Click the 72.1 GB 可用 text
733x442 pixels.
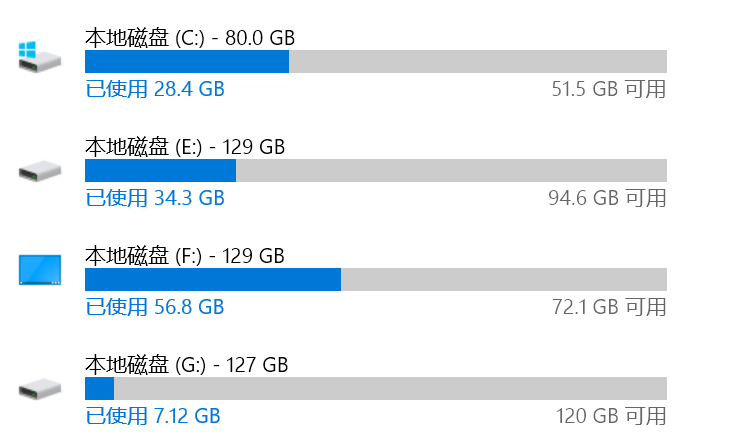pos(608,306)
